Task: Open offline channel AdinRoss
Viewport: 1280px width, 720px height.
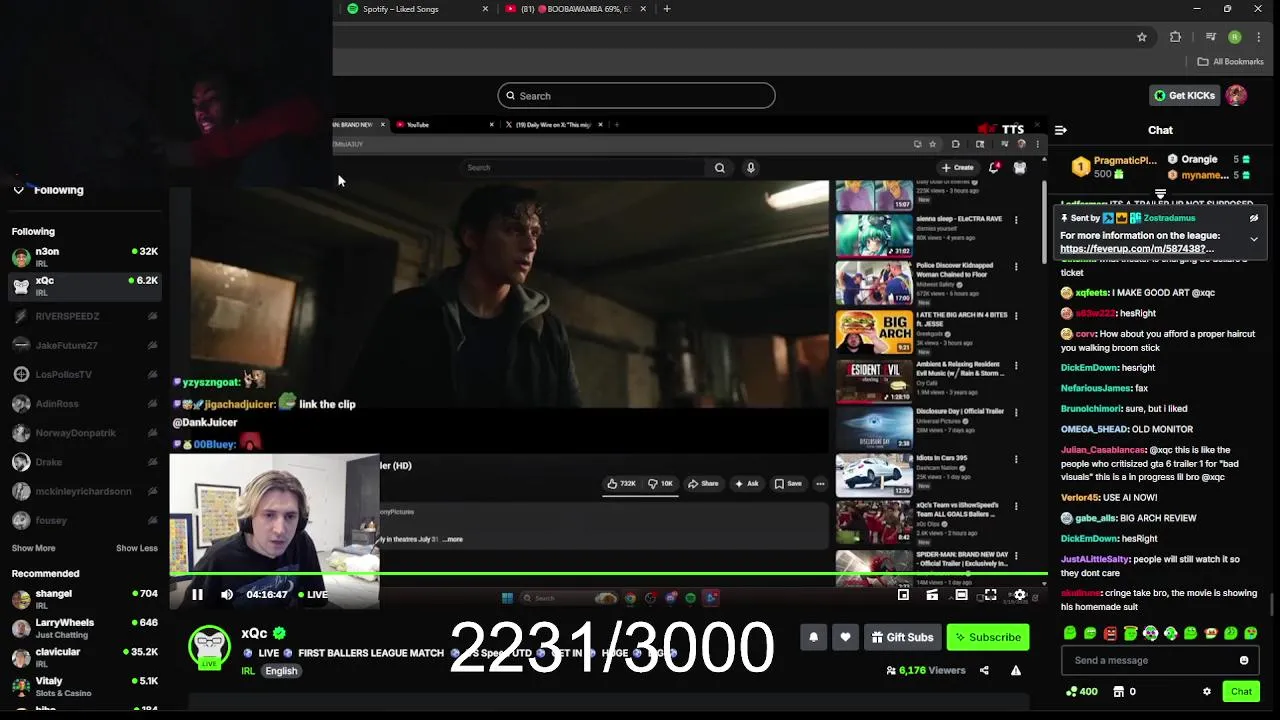Action: pyautogui.click(x=84, y=404)
